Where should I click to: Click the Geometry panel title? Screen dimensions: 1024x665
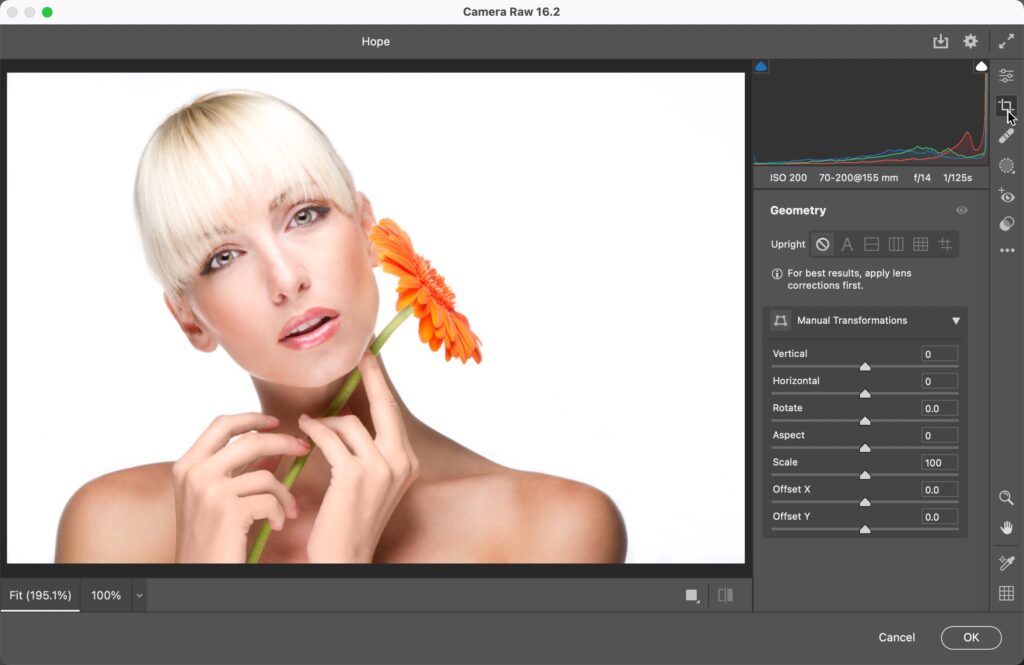pos(797,210)
